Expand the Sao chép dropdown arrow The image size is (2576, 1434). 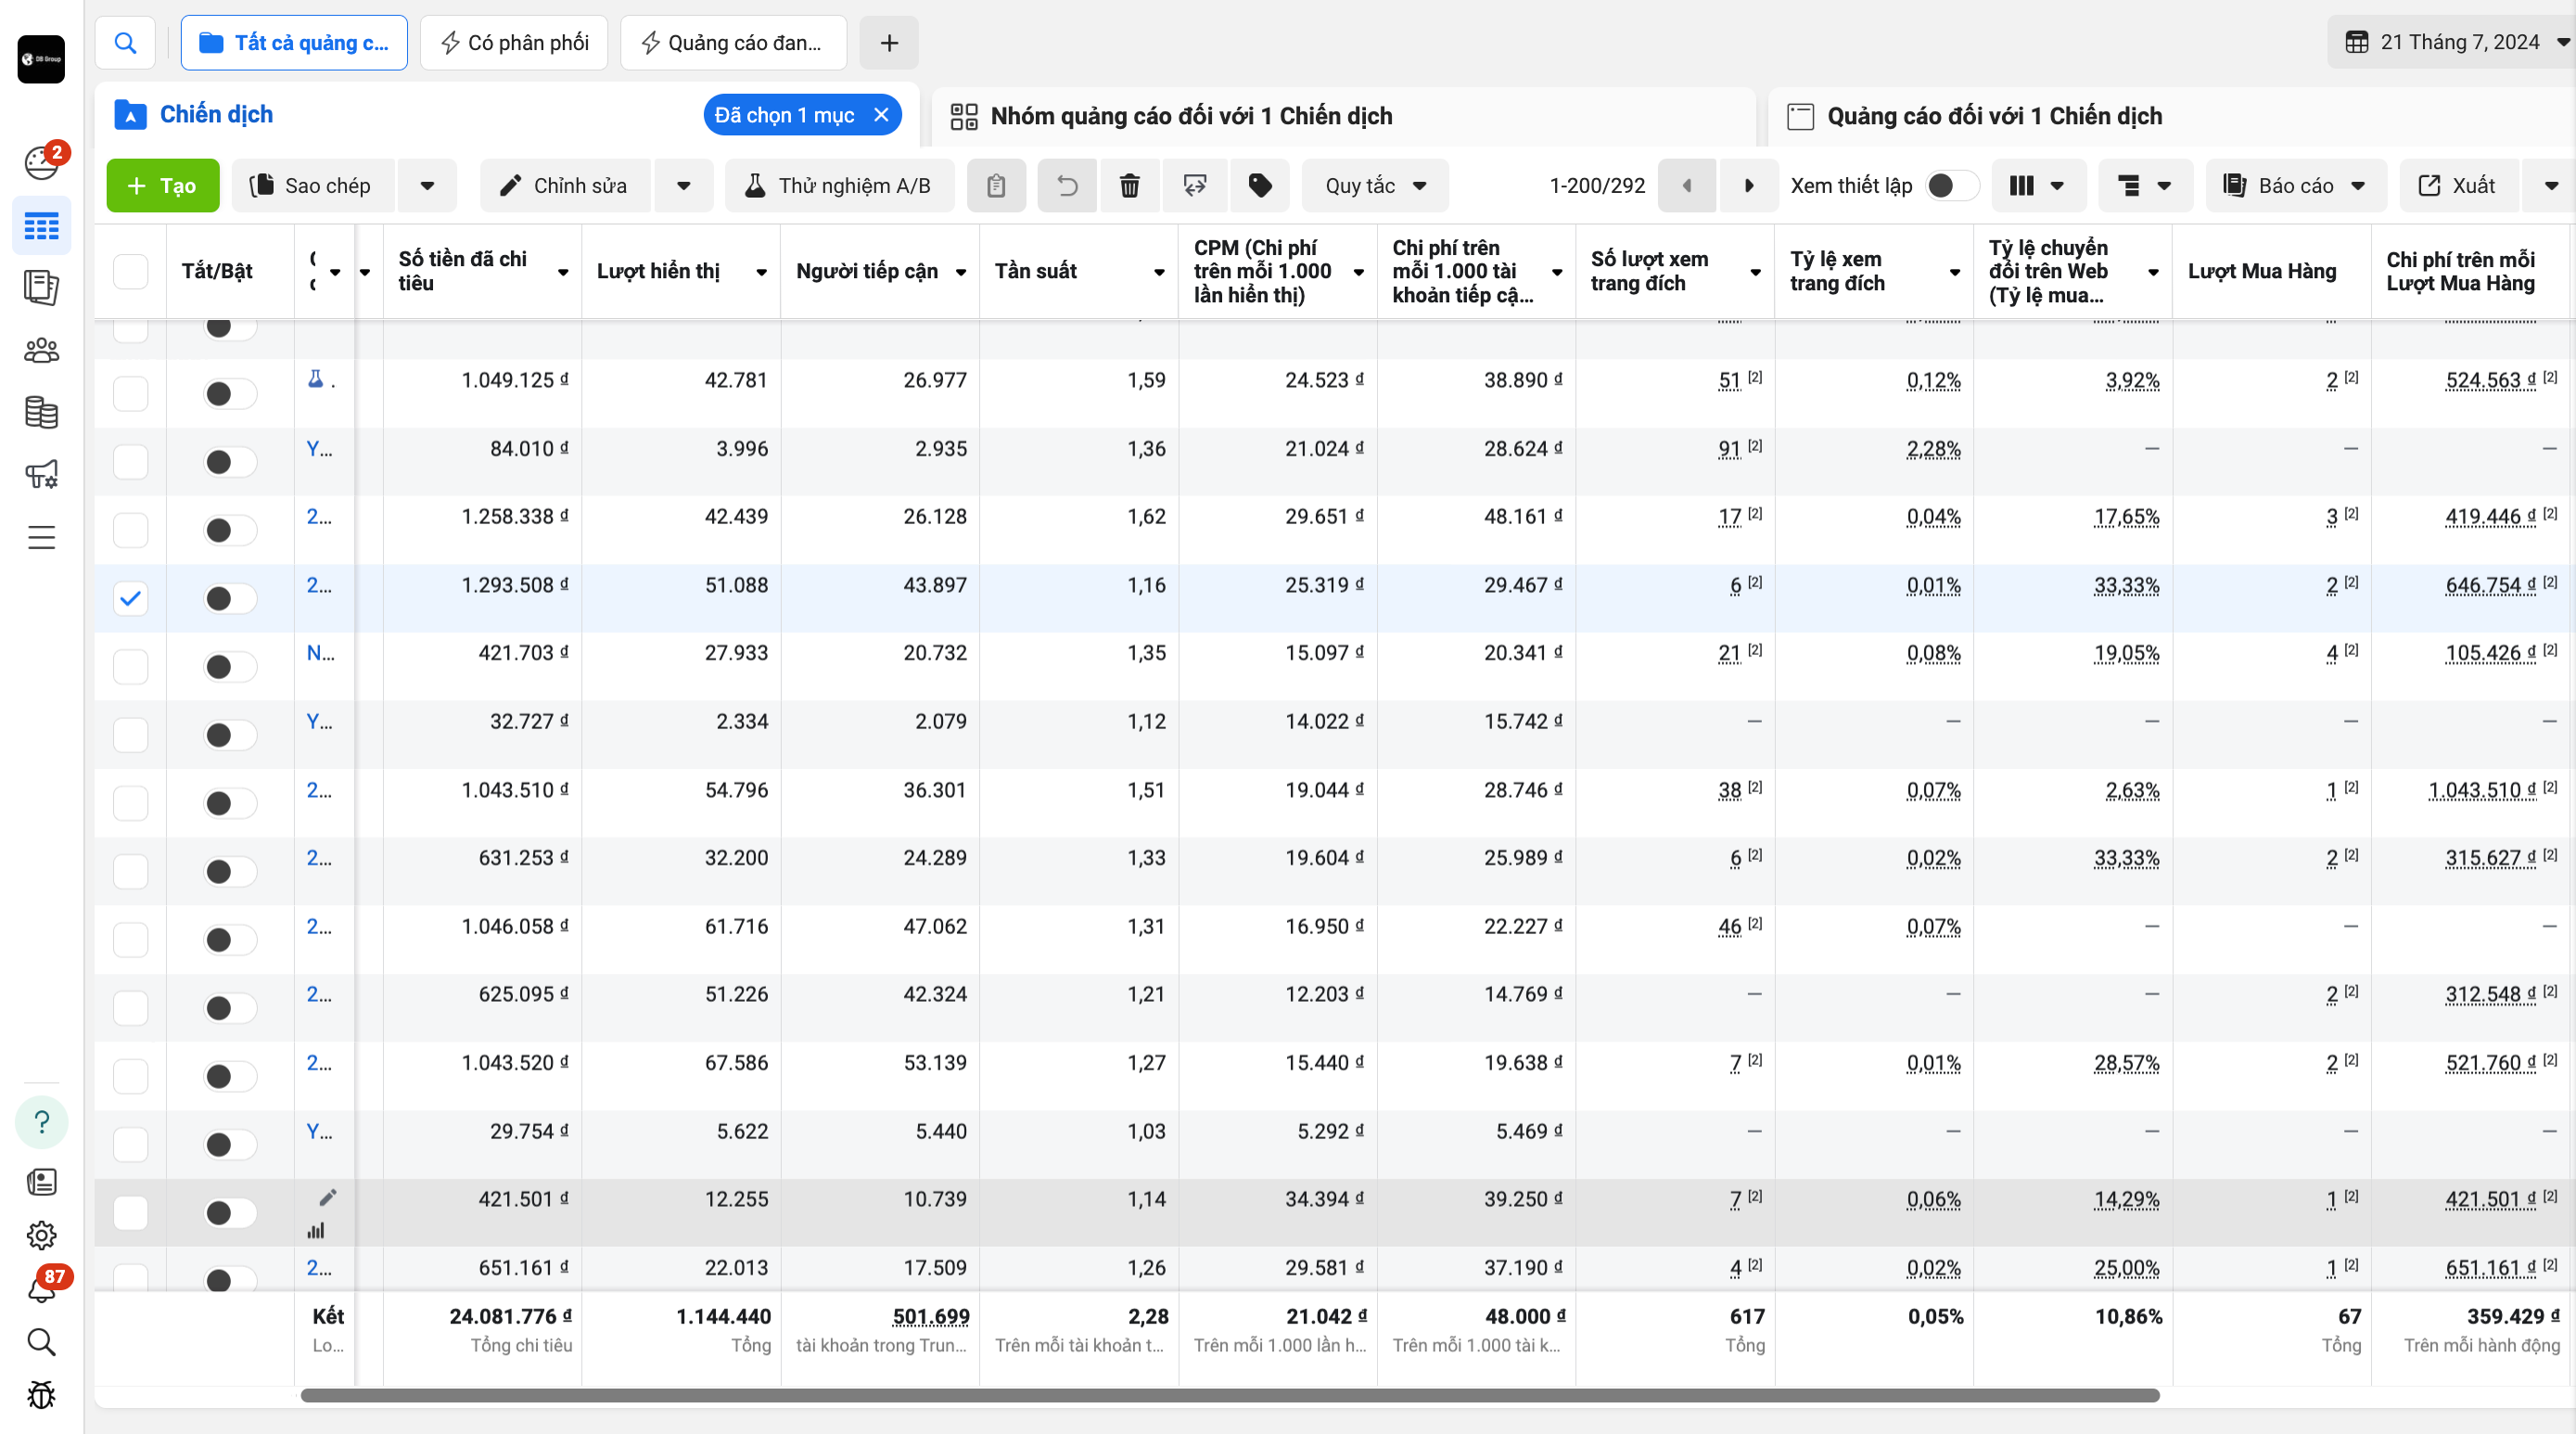click(427, 185)
